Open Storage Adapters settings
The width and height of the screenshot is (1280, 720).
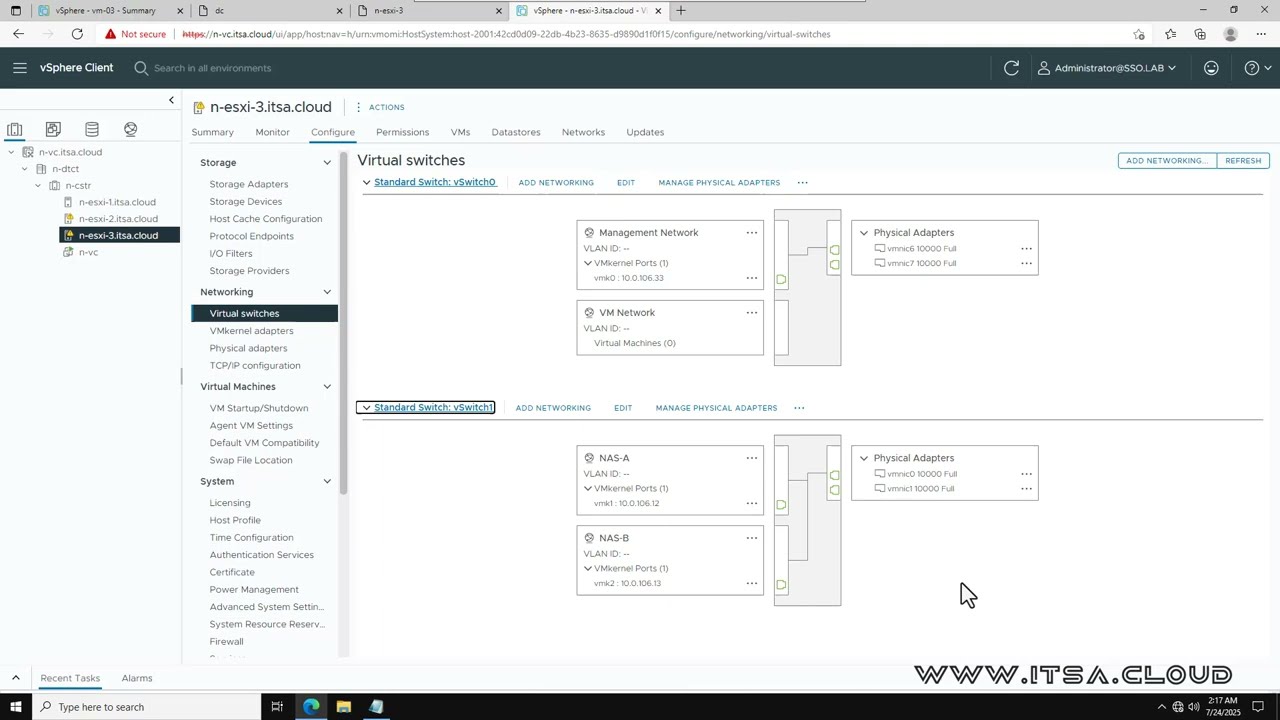pos(249,184)
